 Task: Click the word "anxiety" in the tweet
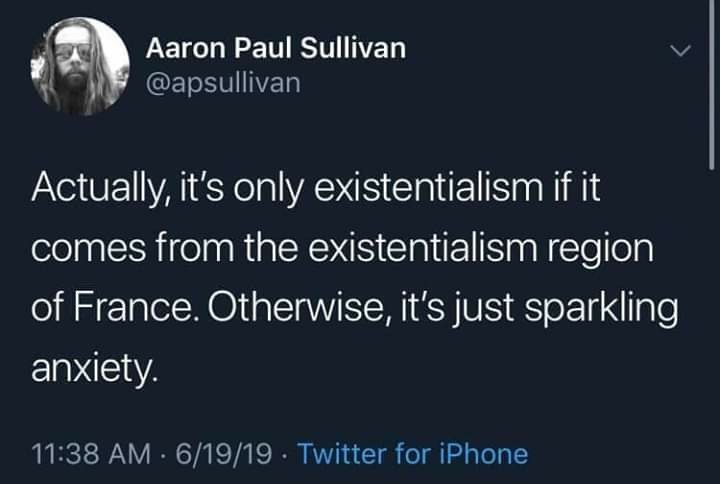(x=92, y=371)
